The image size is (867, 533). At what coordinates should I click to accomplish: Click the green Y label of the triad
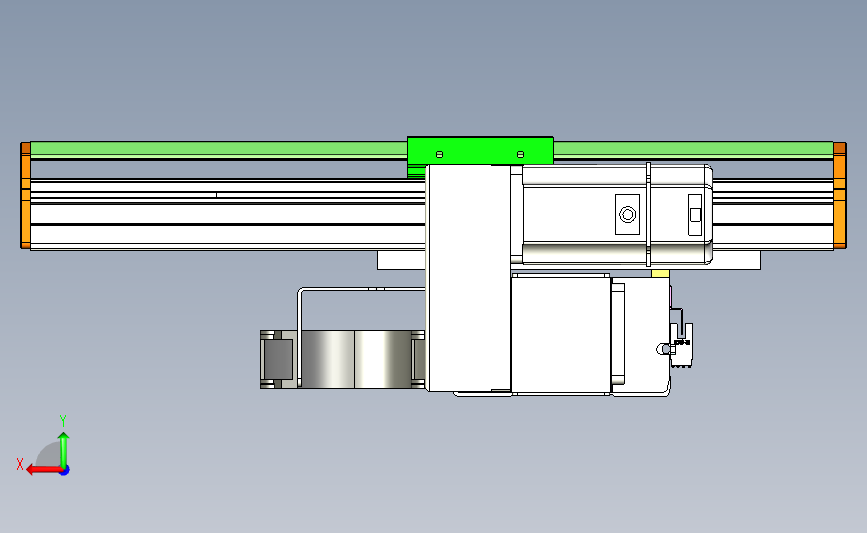point(62,421)
